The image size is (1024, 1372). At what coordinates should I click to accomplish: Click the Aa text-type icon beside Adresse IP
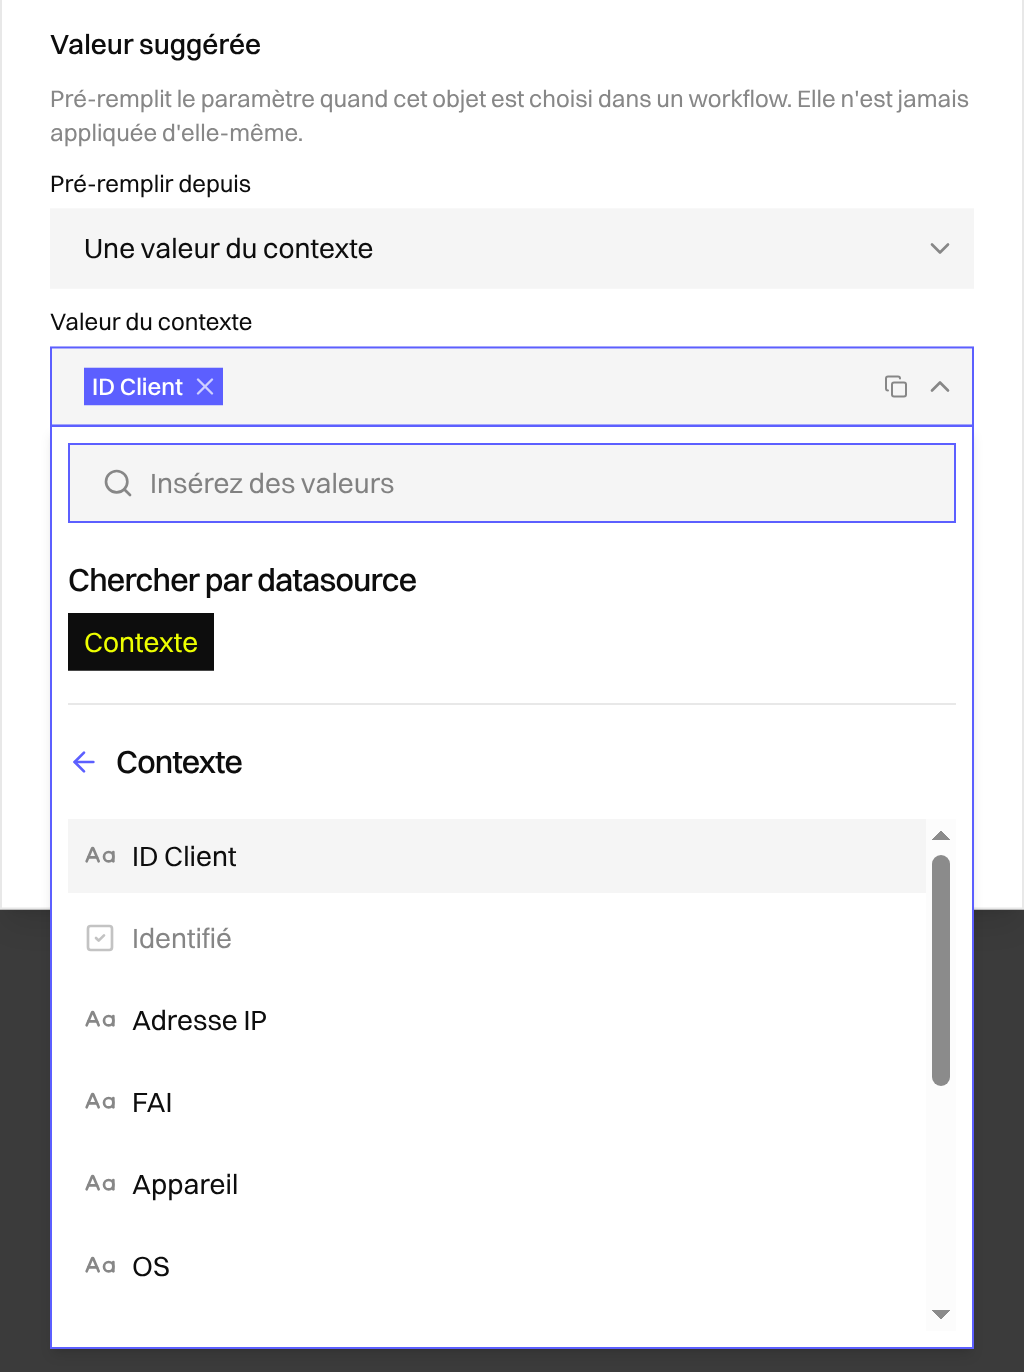coord(100,1020)
